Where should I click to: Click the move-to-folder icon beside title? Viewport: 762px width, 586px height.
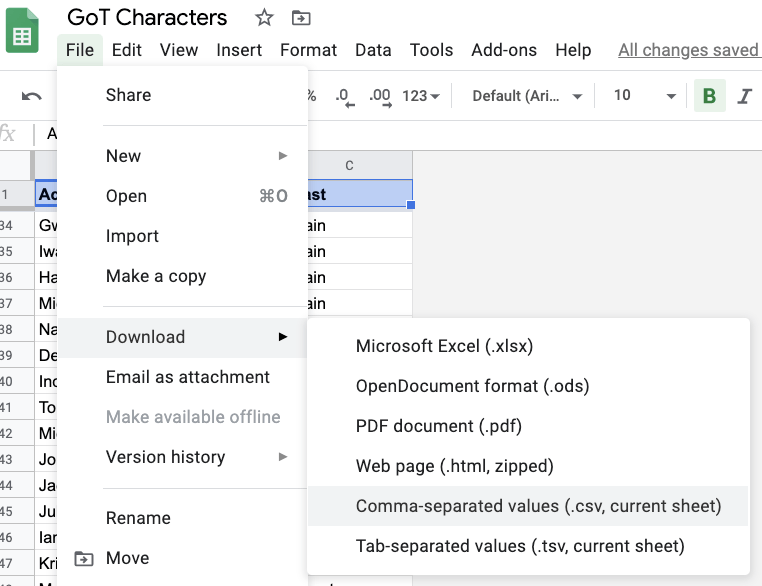301,18
